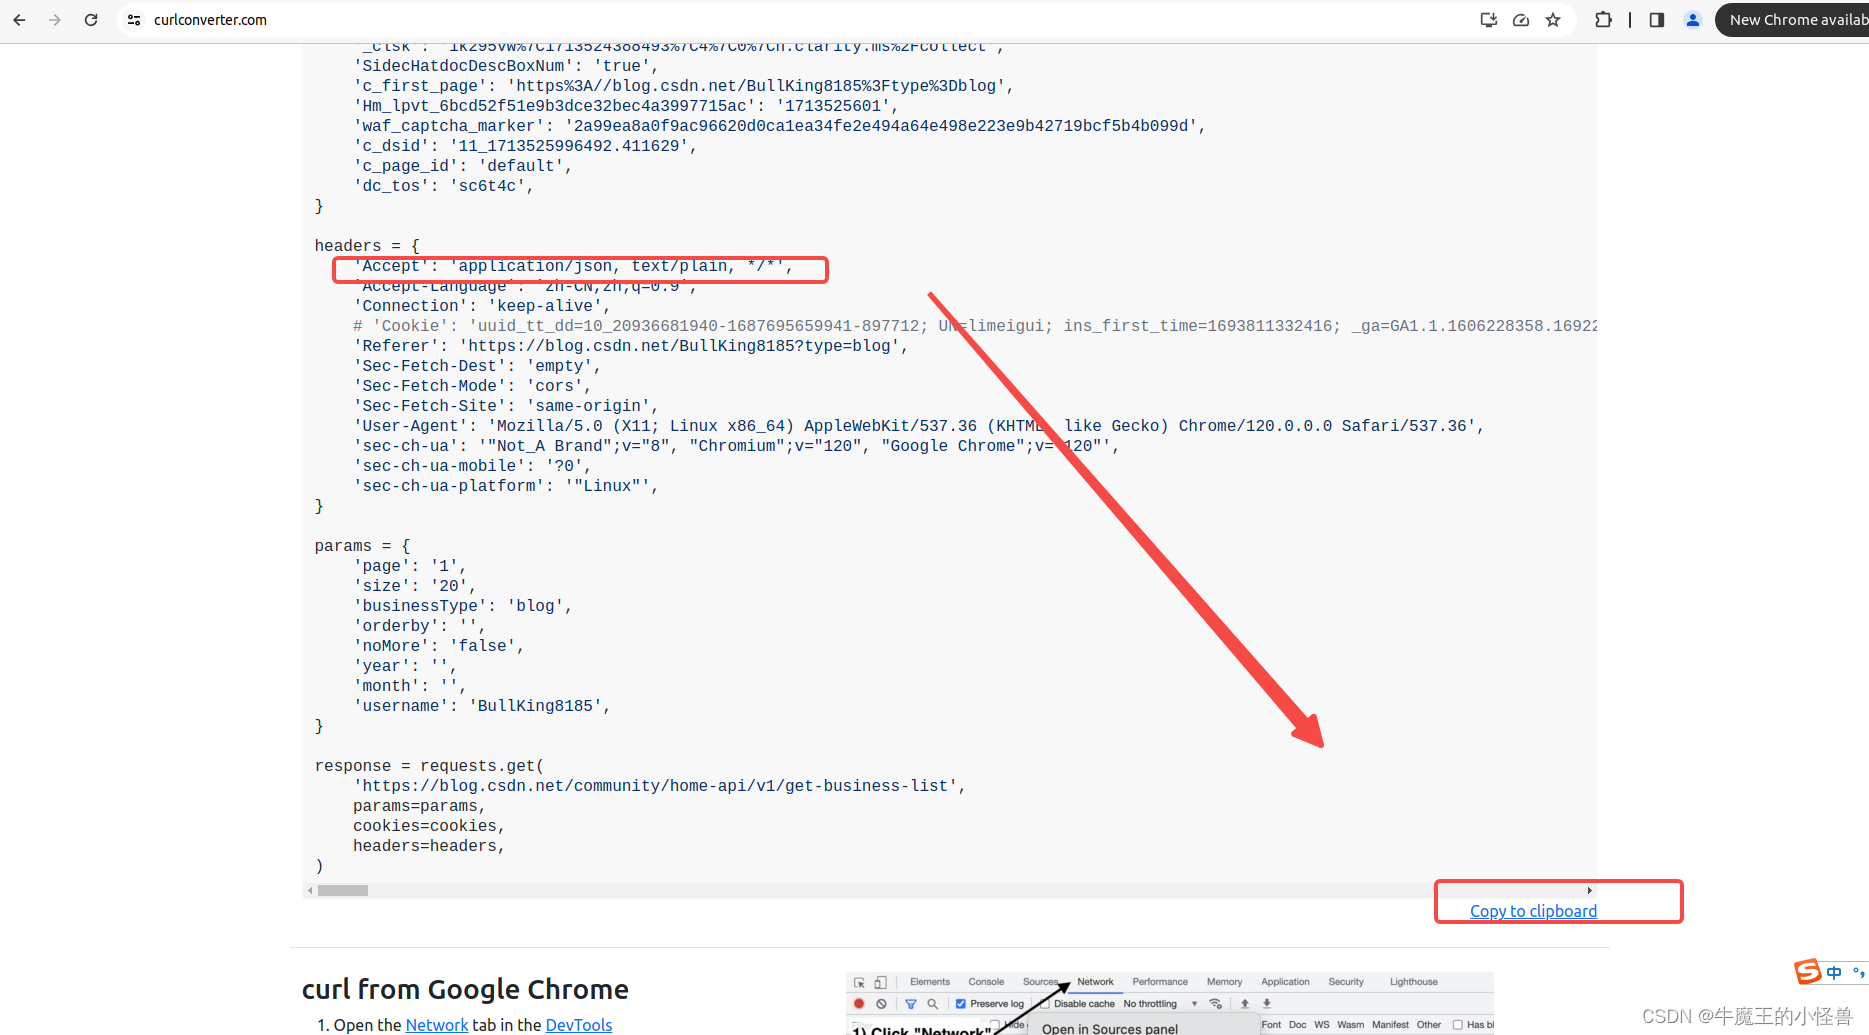
Task: Click the install app icon in address bar
Action: point(1489,20)
